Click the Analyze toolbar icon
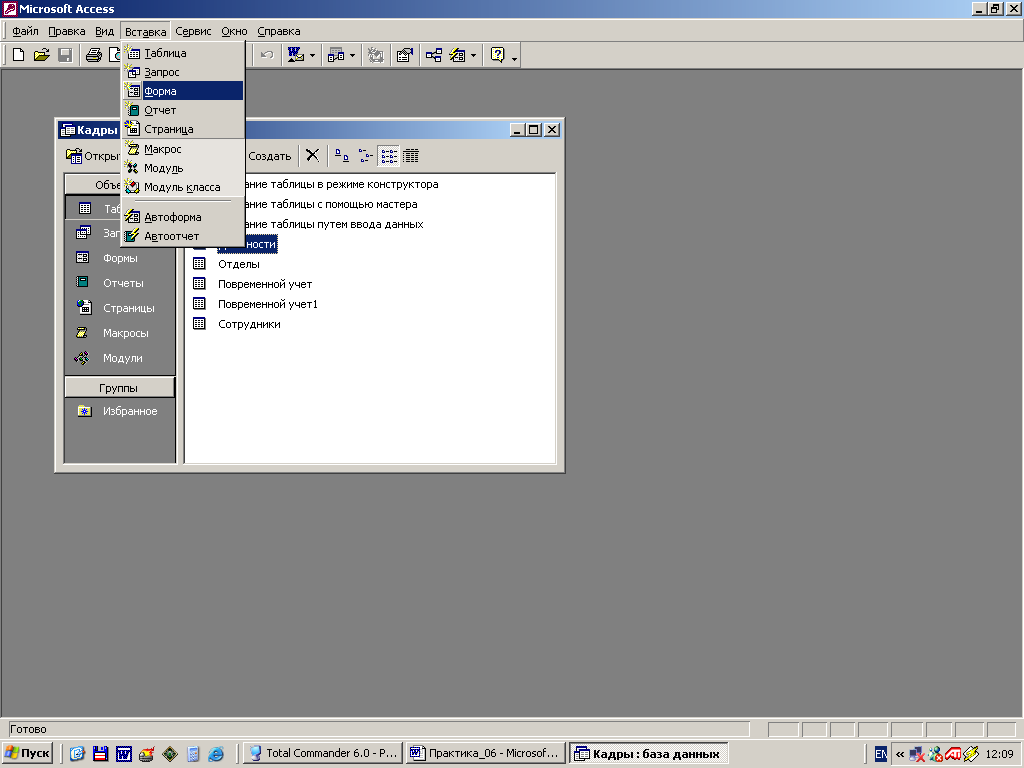The image size is (1024, 768). (x=336, y=55)
